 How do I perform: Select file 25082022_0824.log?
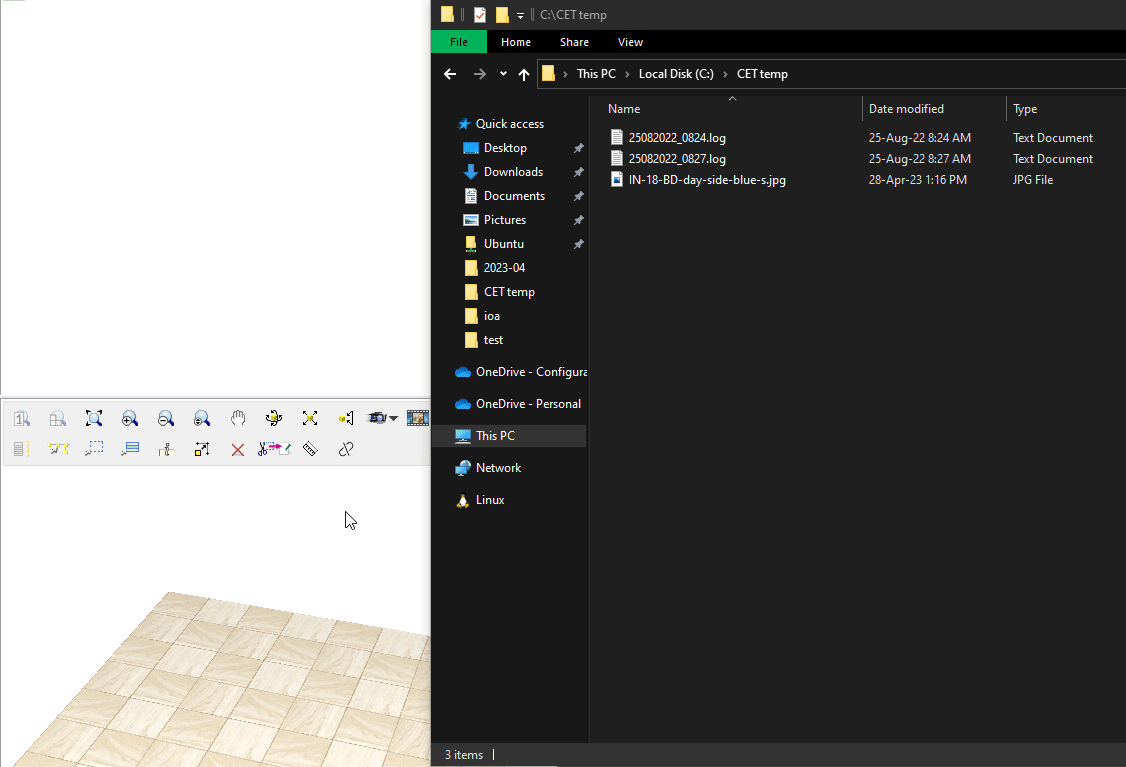[x=677, y=138]
